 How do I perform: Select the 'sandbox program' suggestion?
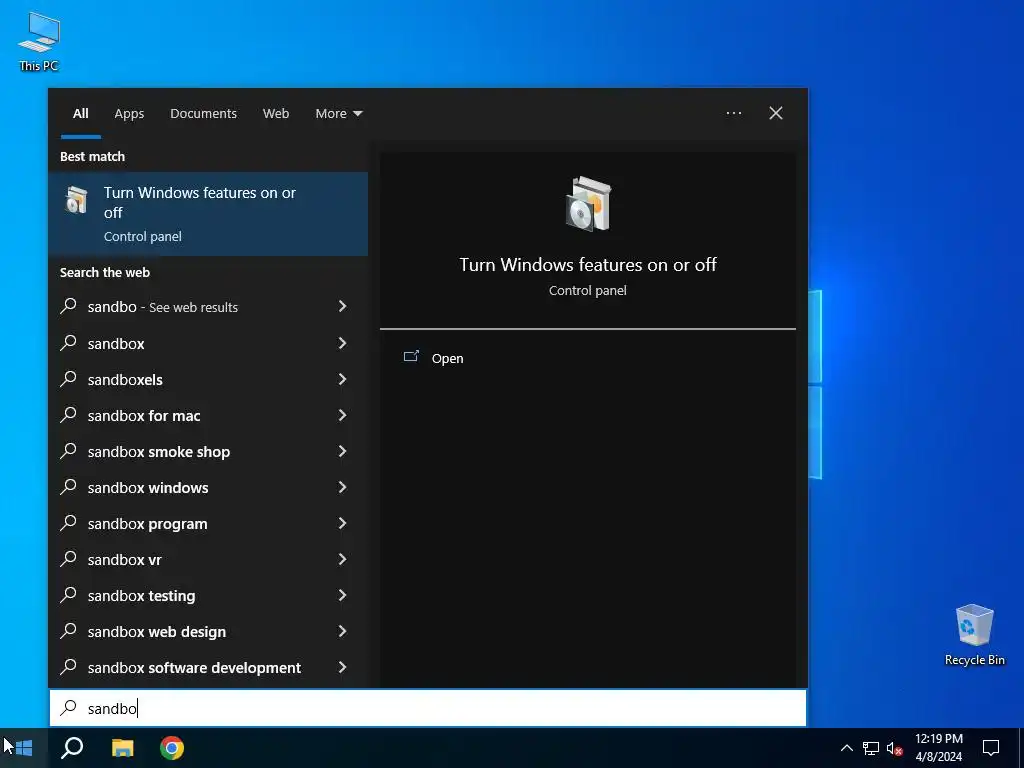tap(208, 523)
